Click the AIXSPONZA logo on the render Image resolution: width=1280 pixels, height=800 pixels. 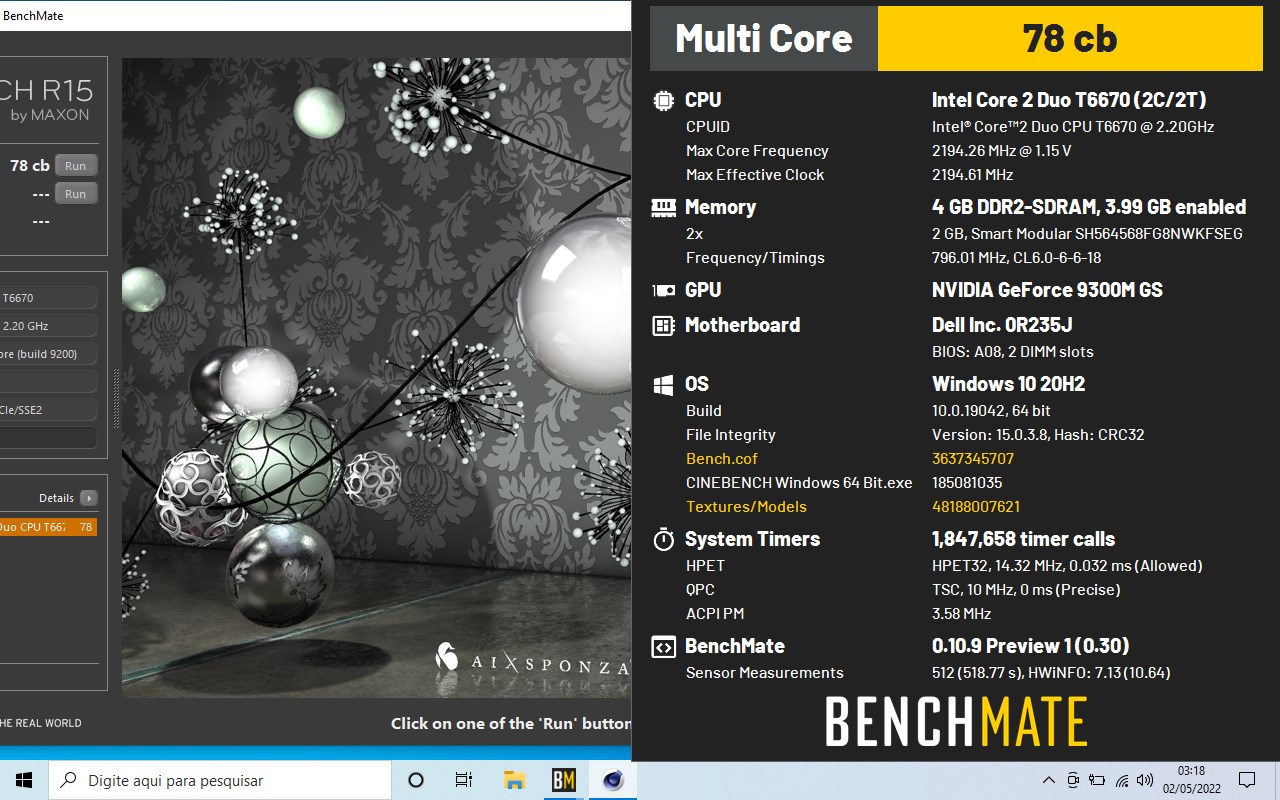(x=533, y=659)
